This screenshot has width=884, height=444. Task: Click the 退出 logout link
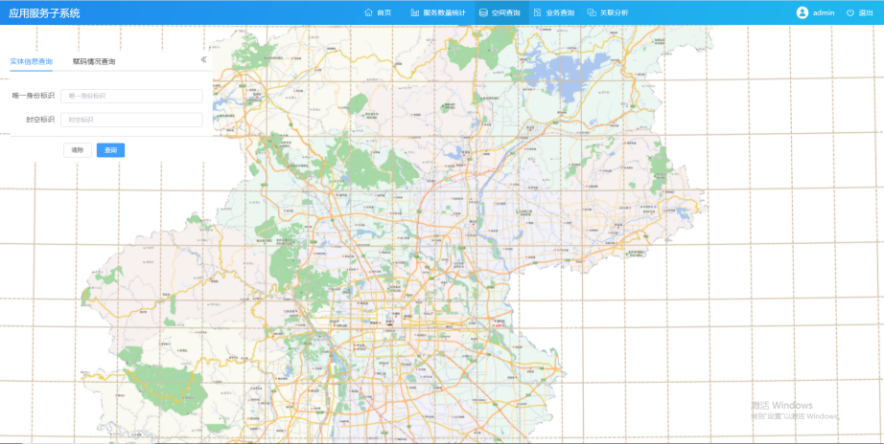[866, 13]
